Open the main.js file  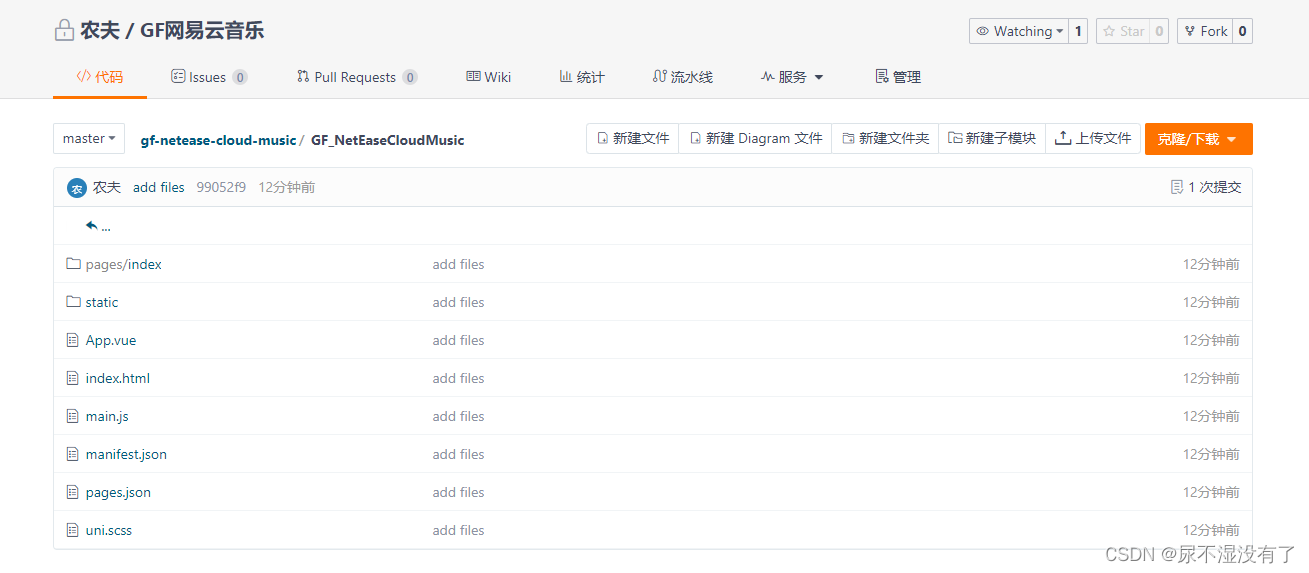(x=107, y=416)
